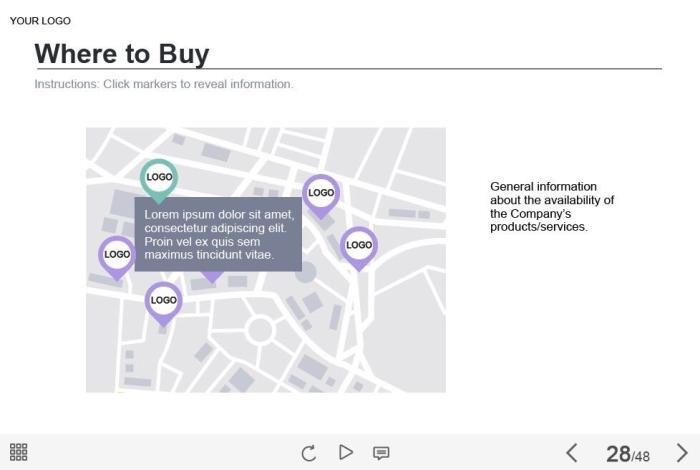Screen dimensions: 700x470
Task: Advance with the next slide arrow
Action: pos(682,453)
